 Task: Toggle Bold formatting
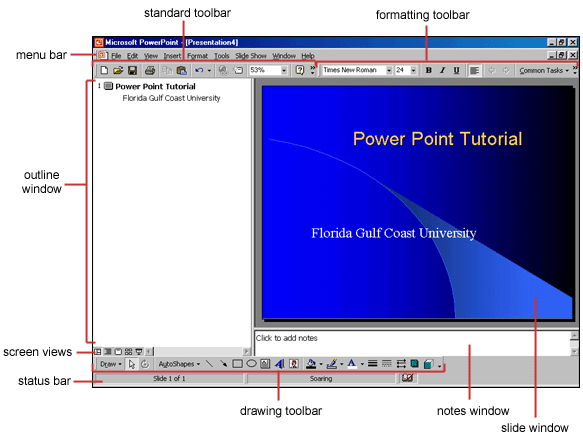pyautogui.click(x=428, y=70)
